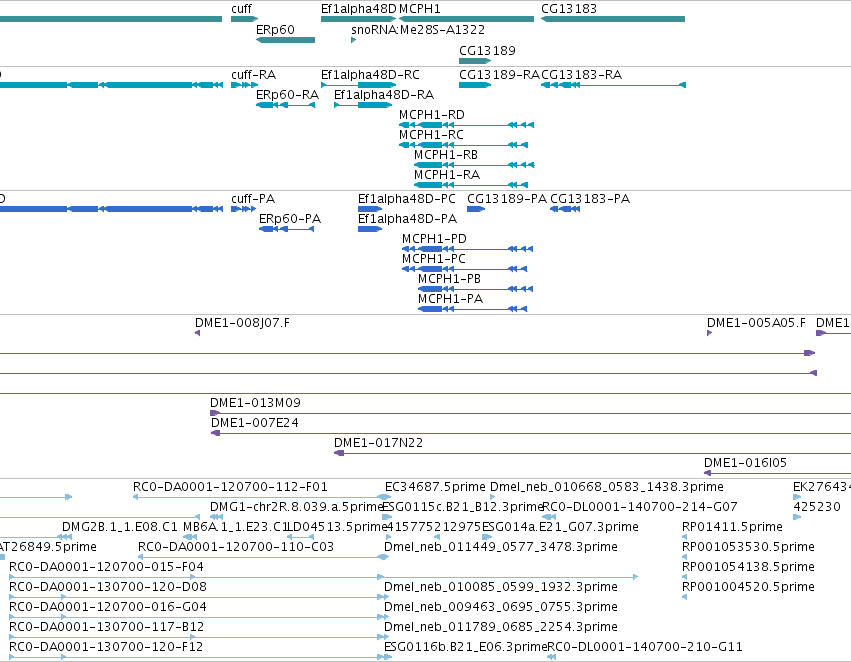851x662 pixels.
Task: Select the RC0-DA0001-130700-117-B12 label
Action: click(106, 628)
